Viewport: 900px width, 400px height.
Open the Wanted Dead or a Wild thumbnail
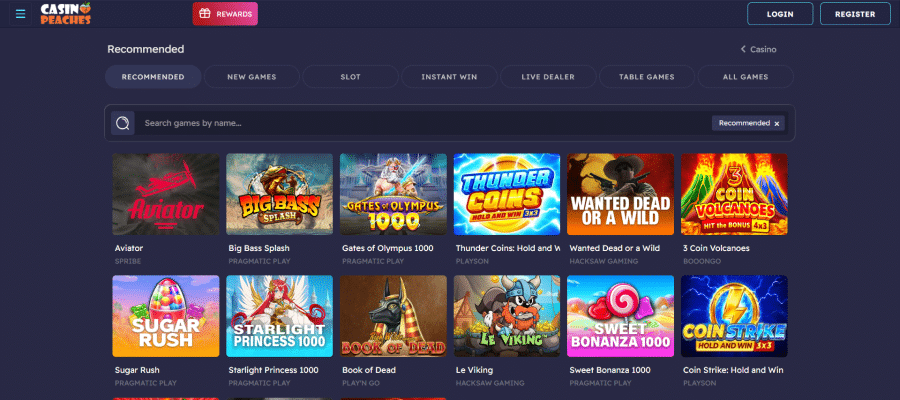tap(620, 194)
